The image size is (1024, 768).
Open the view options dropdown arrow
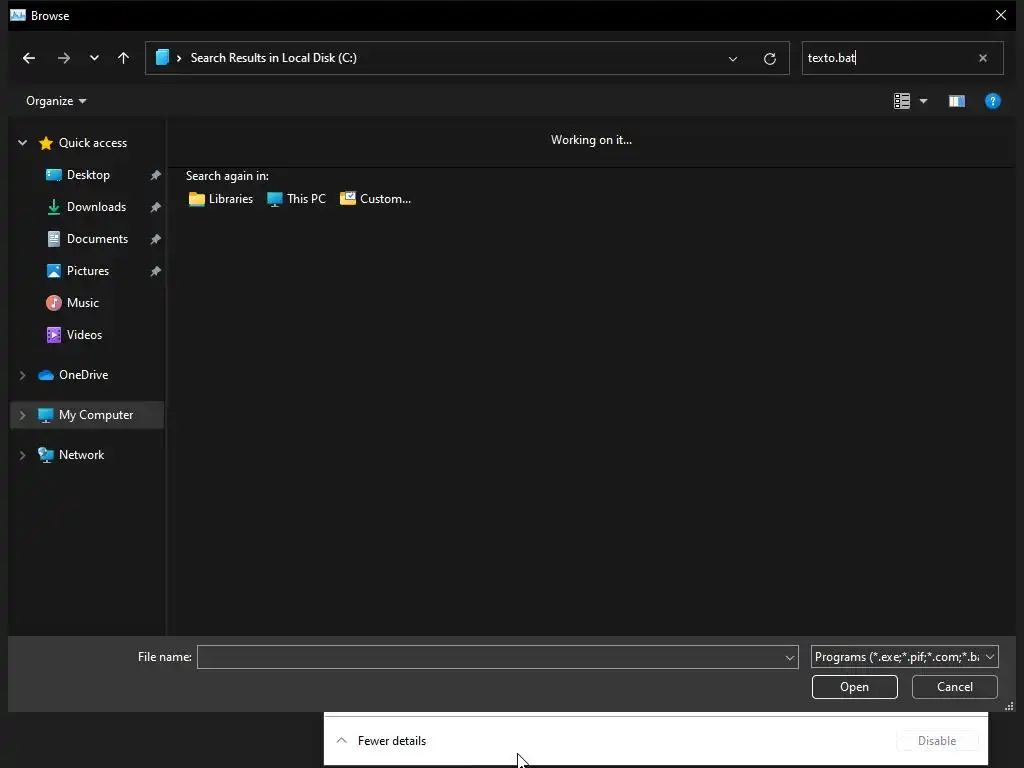pyautogui.click(x=923, y=101)
